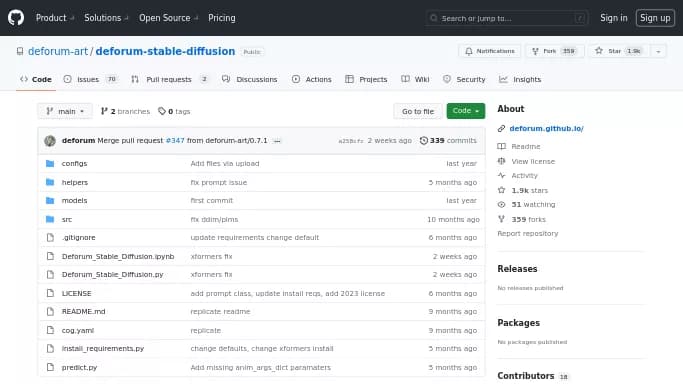
Task: Star the repository
Action: click(x=619, y=51)
